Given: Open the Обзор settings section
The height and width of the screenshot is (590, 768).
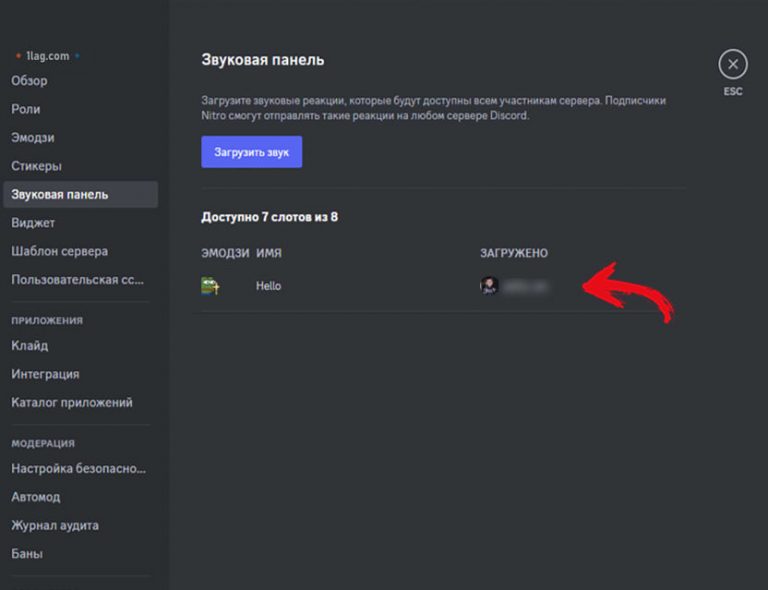Looking at the screenshot, I should point(29,81).
